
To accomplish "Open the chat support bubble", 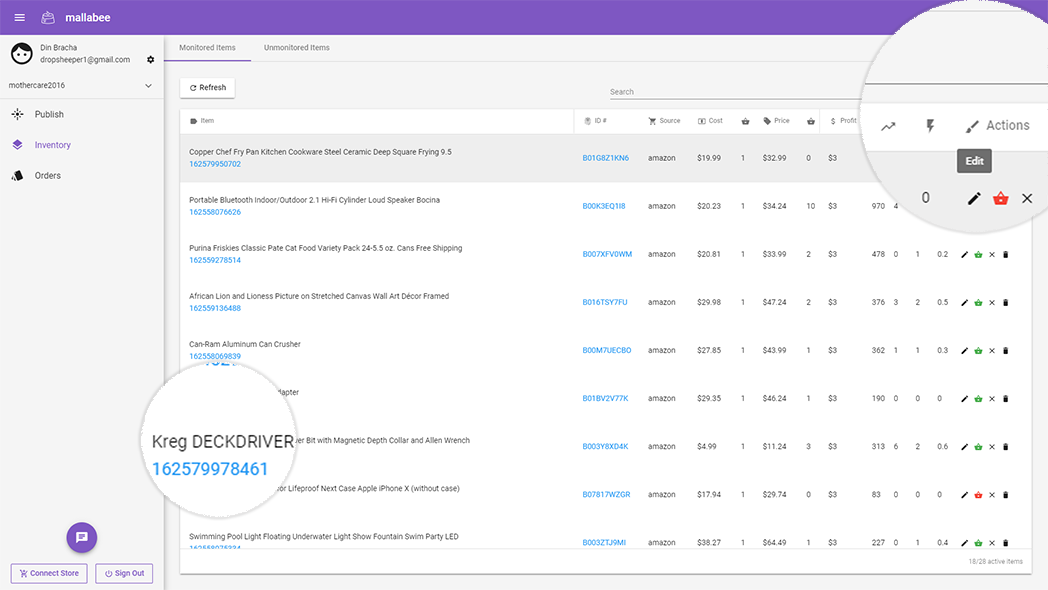I will point(82,537).
